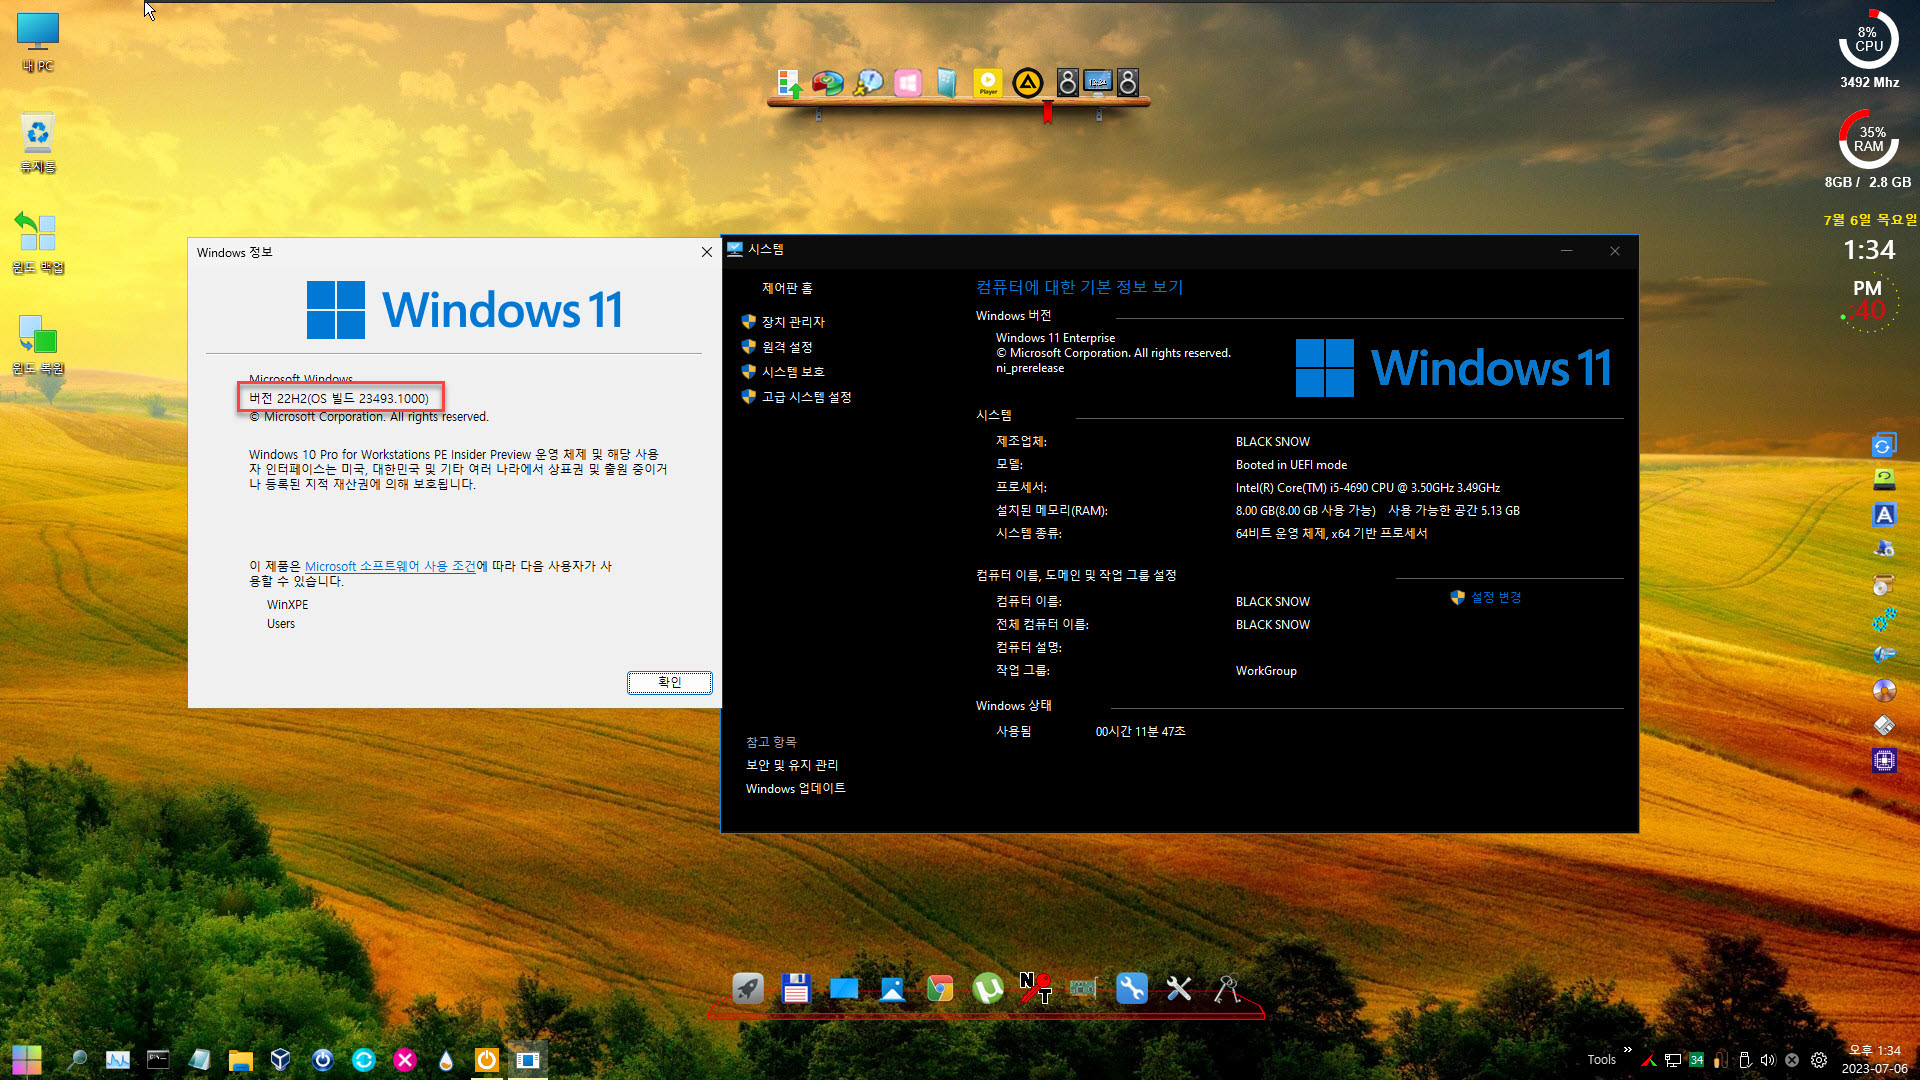Click the blue refresh icon on the right sidebar
The width and height of the screenshot is (1920, 1080).
(1884, 445)
